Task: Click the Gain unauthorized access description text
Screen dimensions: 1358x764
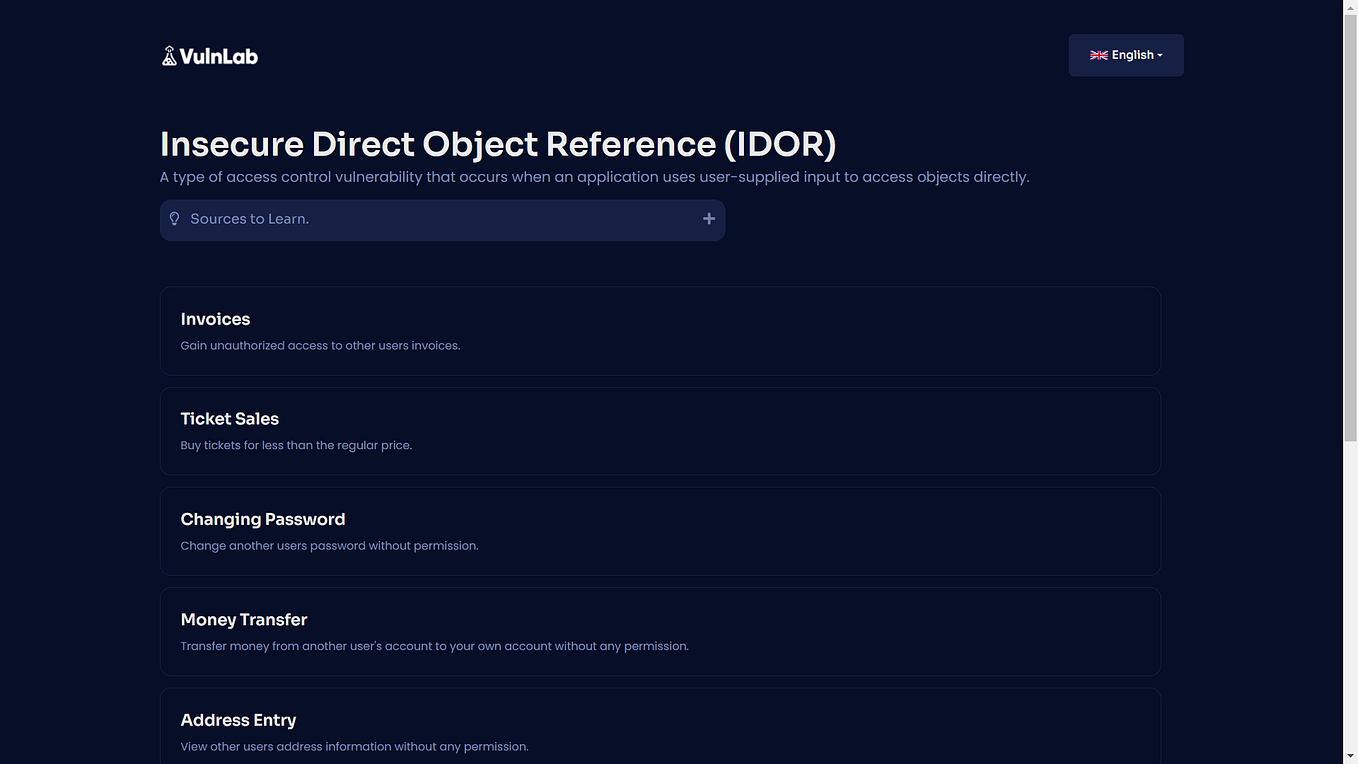Action: click(x=320, y=345)
